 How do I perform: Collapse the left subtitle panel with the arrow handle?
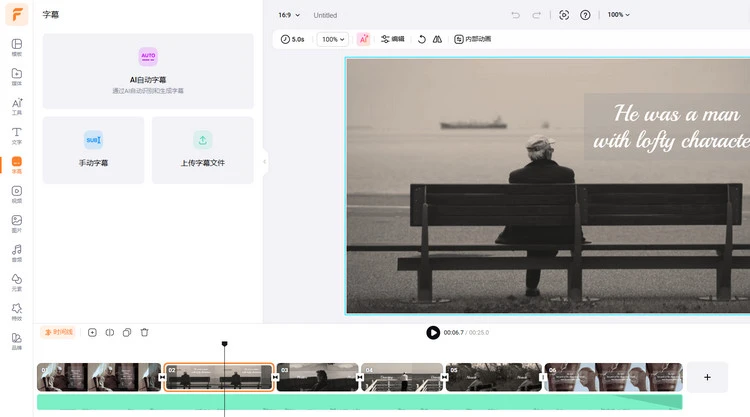coord(265,161)
